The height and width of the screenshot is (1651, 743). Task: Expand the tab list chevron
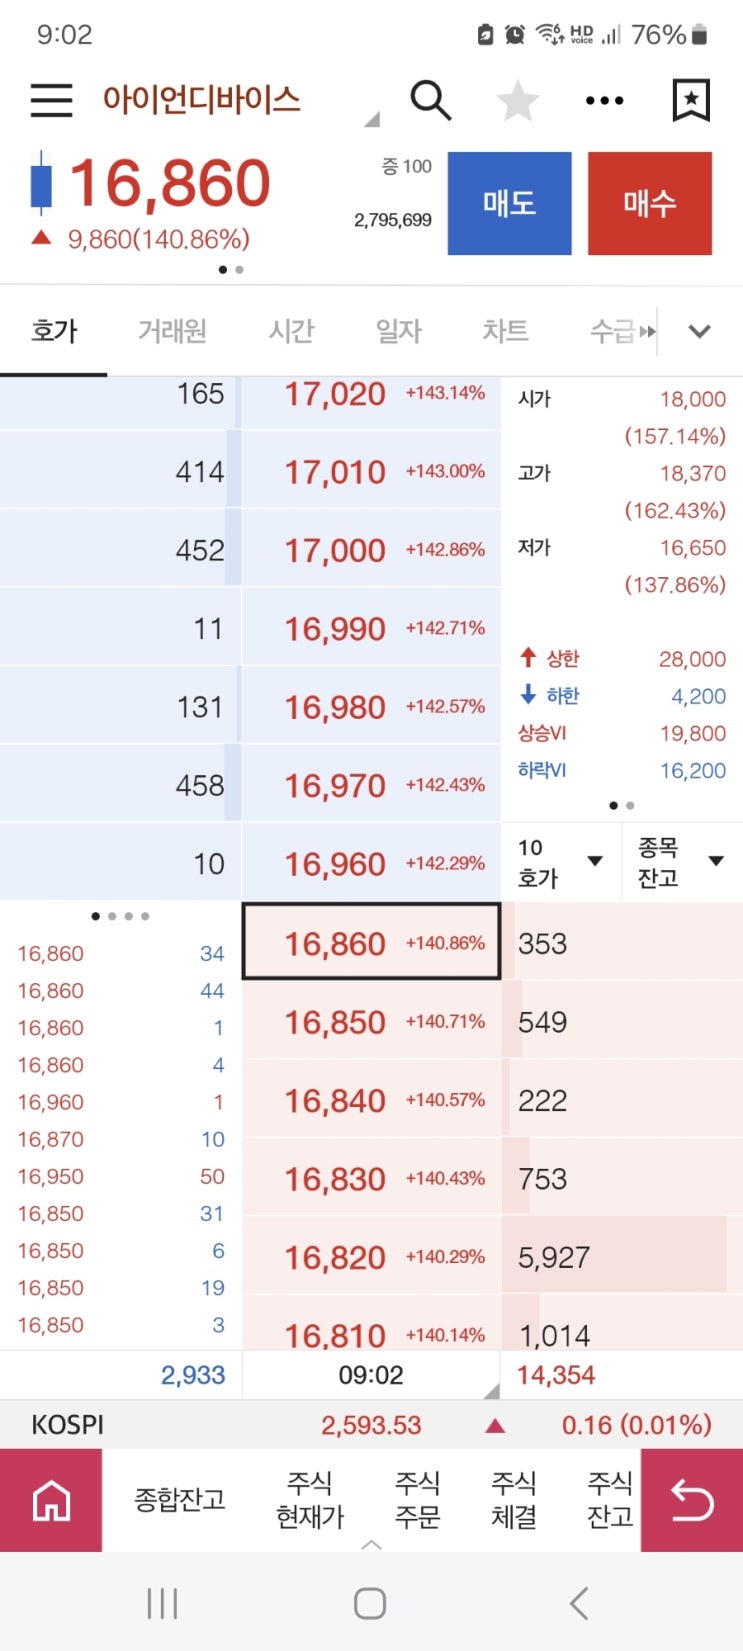coord(700,331)
